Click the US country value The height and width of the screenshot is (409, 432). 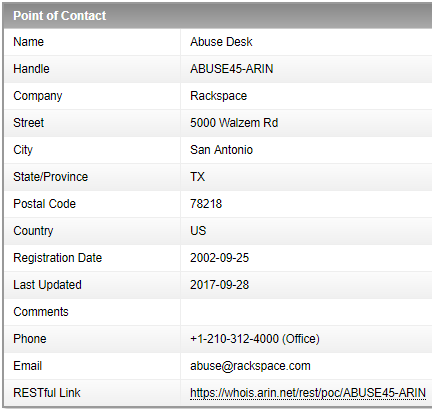(198, 231)
